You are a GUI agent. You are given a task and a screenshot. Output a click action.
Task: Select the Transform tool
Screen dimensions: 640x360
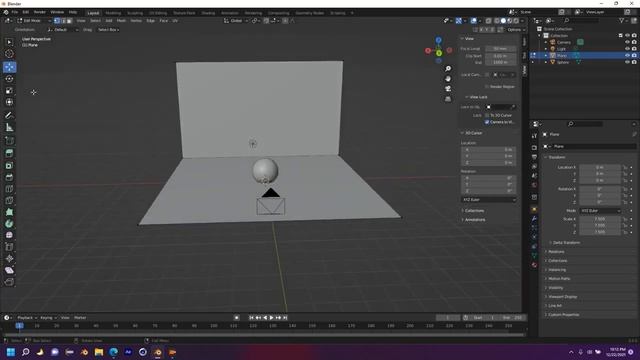tap(9, 102)
